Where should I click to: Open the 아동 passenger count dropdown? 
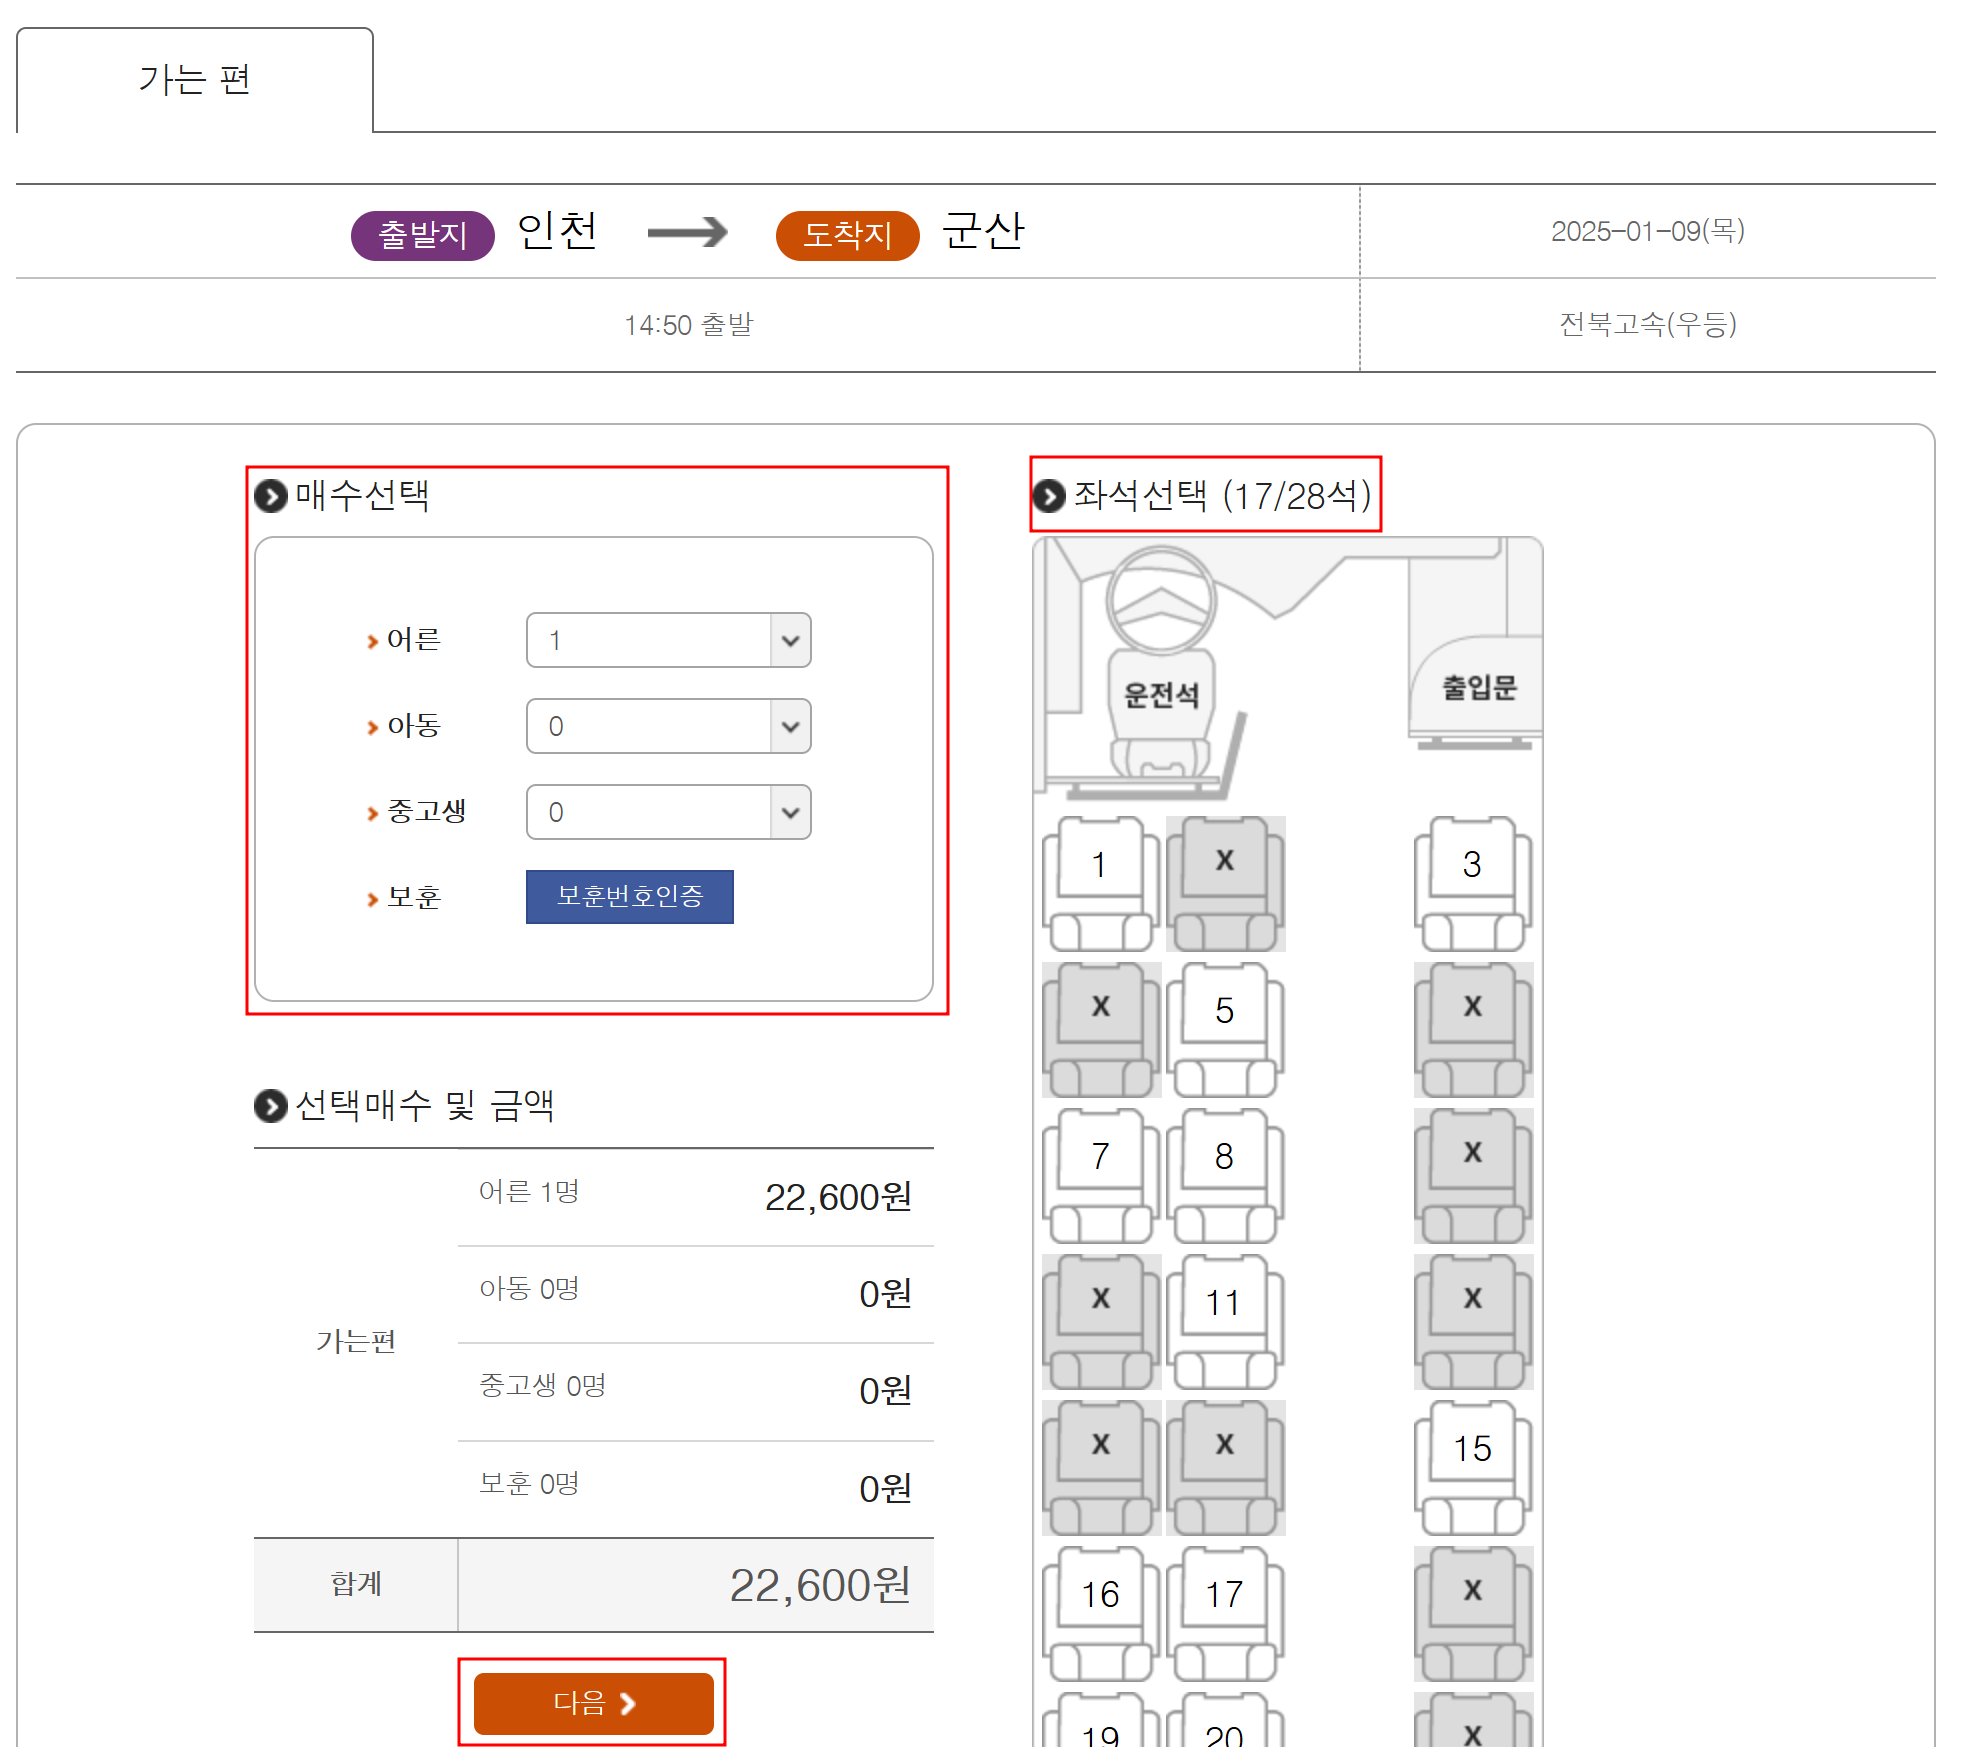point(668,726)
